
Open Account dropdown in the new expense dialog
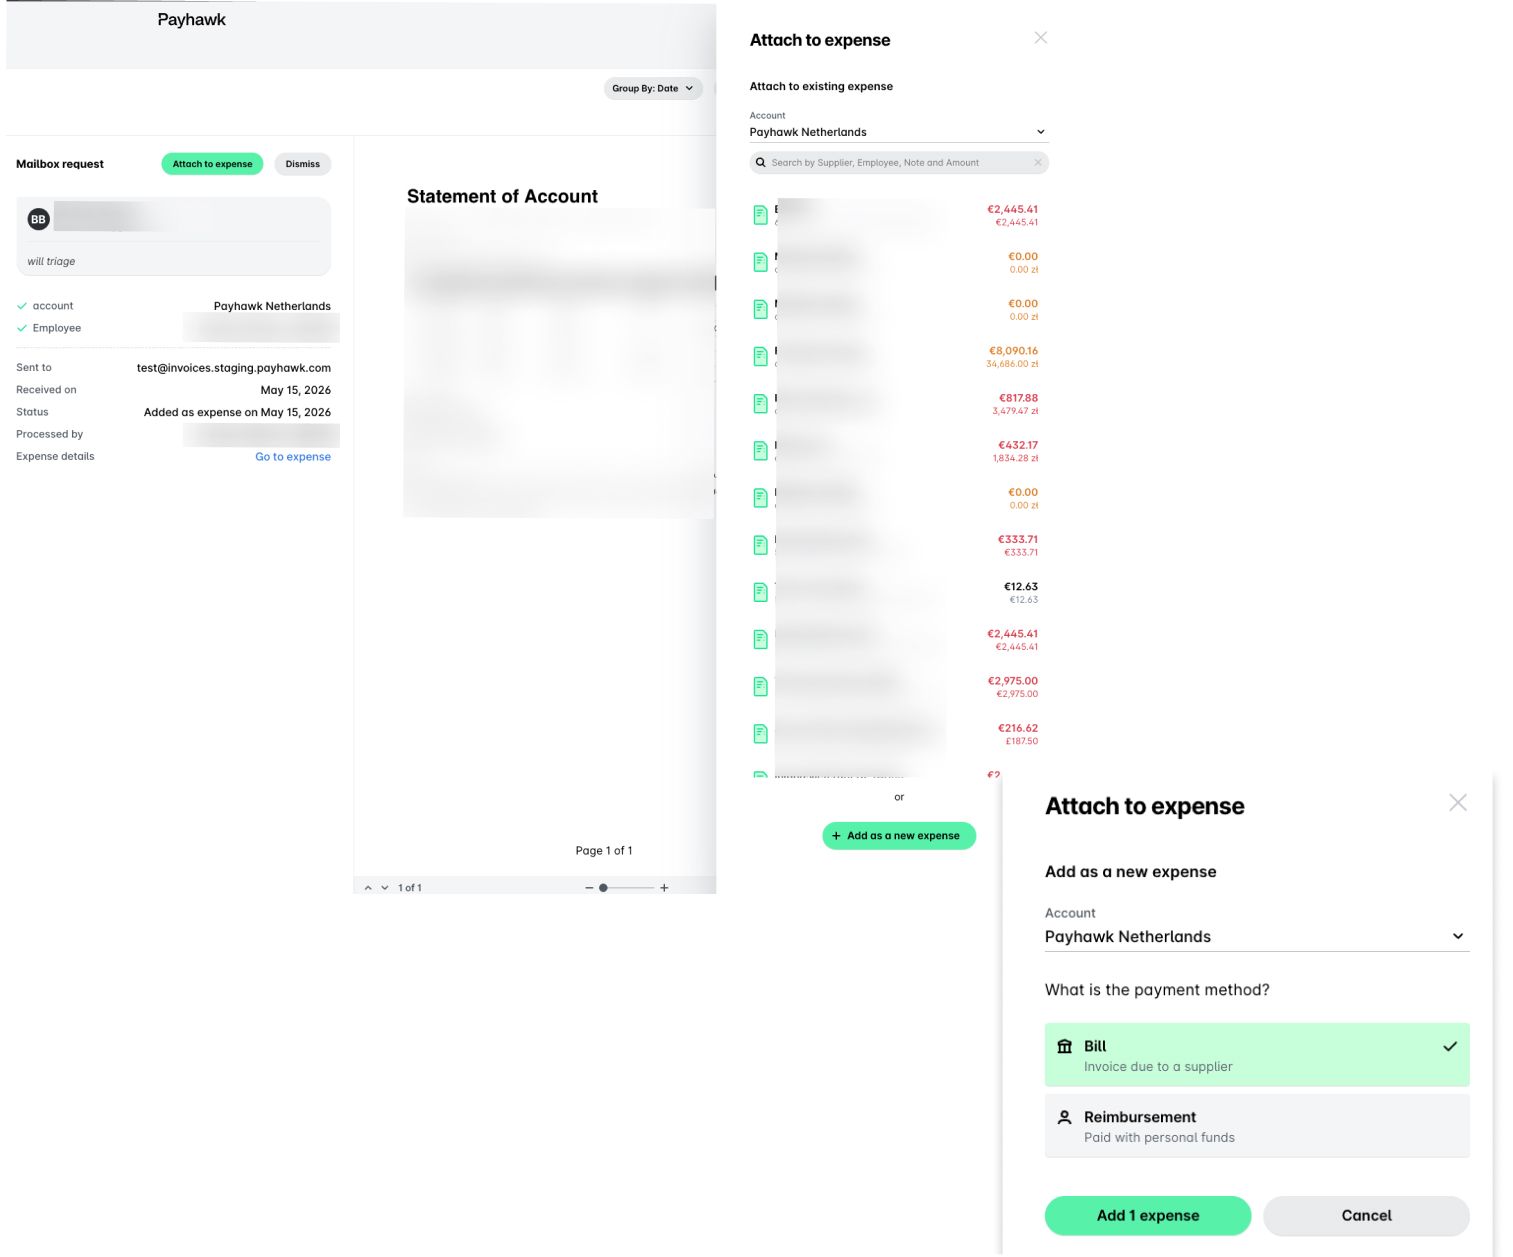point(1257,937)
